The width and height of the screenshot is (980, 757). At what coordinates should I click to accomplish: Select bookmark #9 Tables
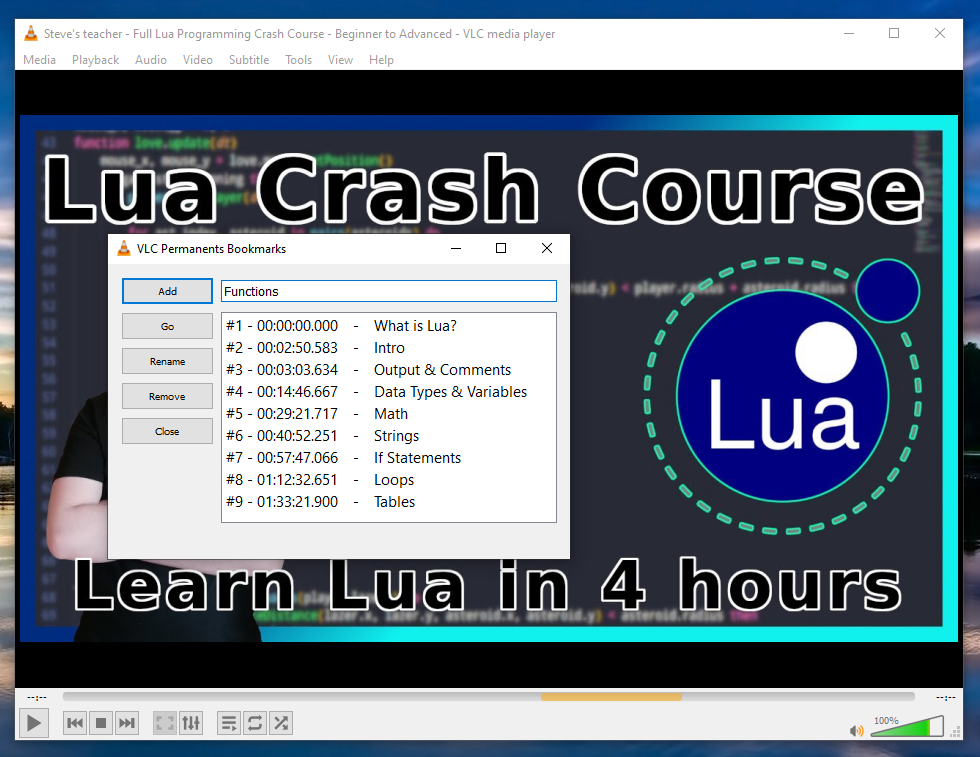click(389, 501)
